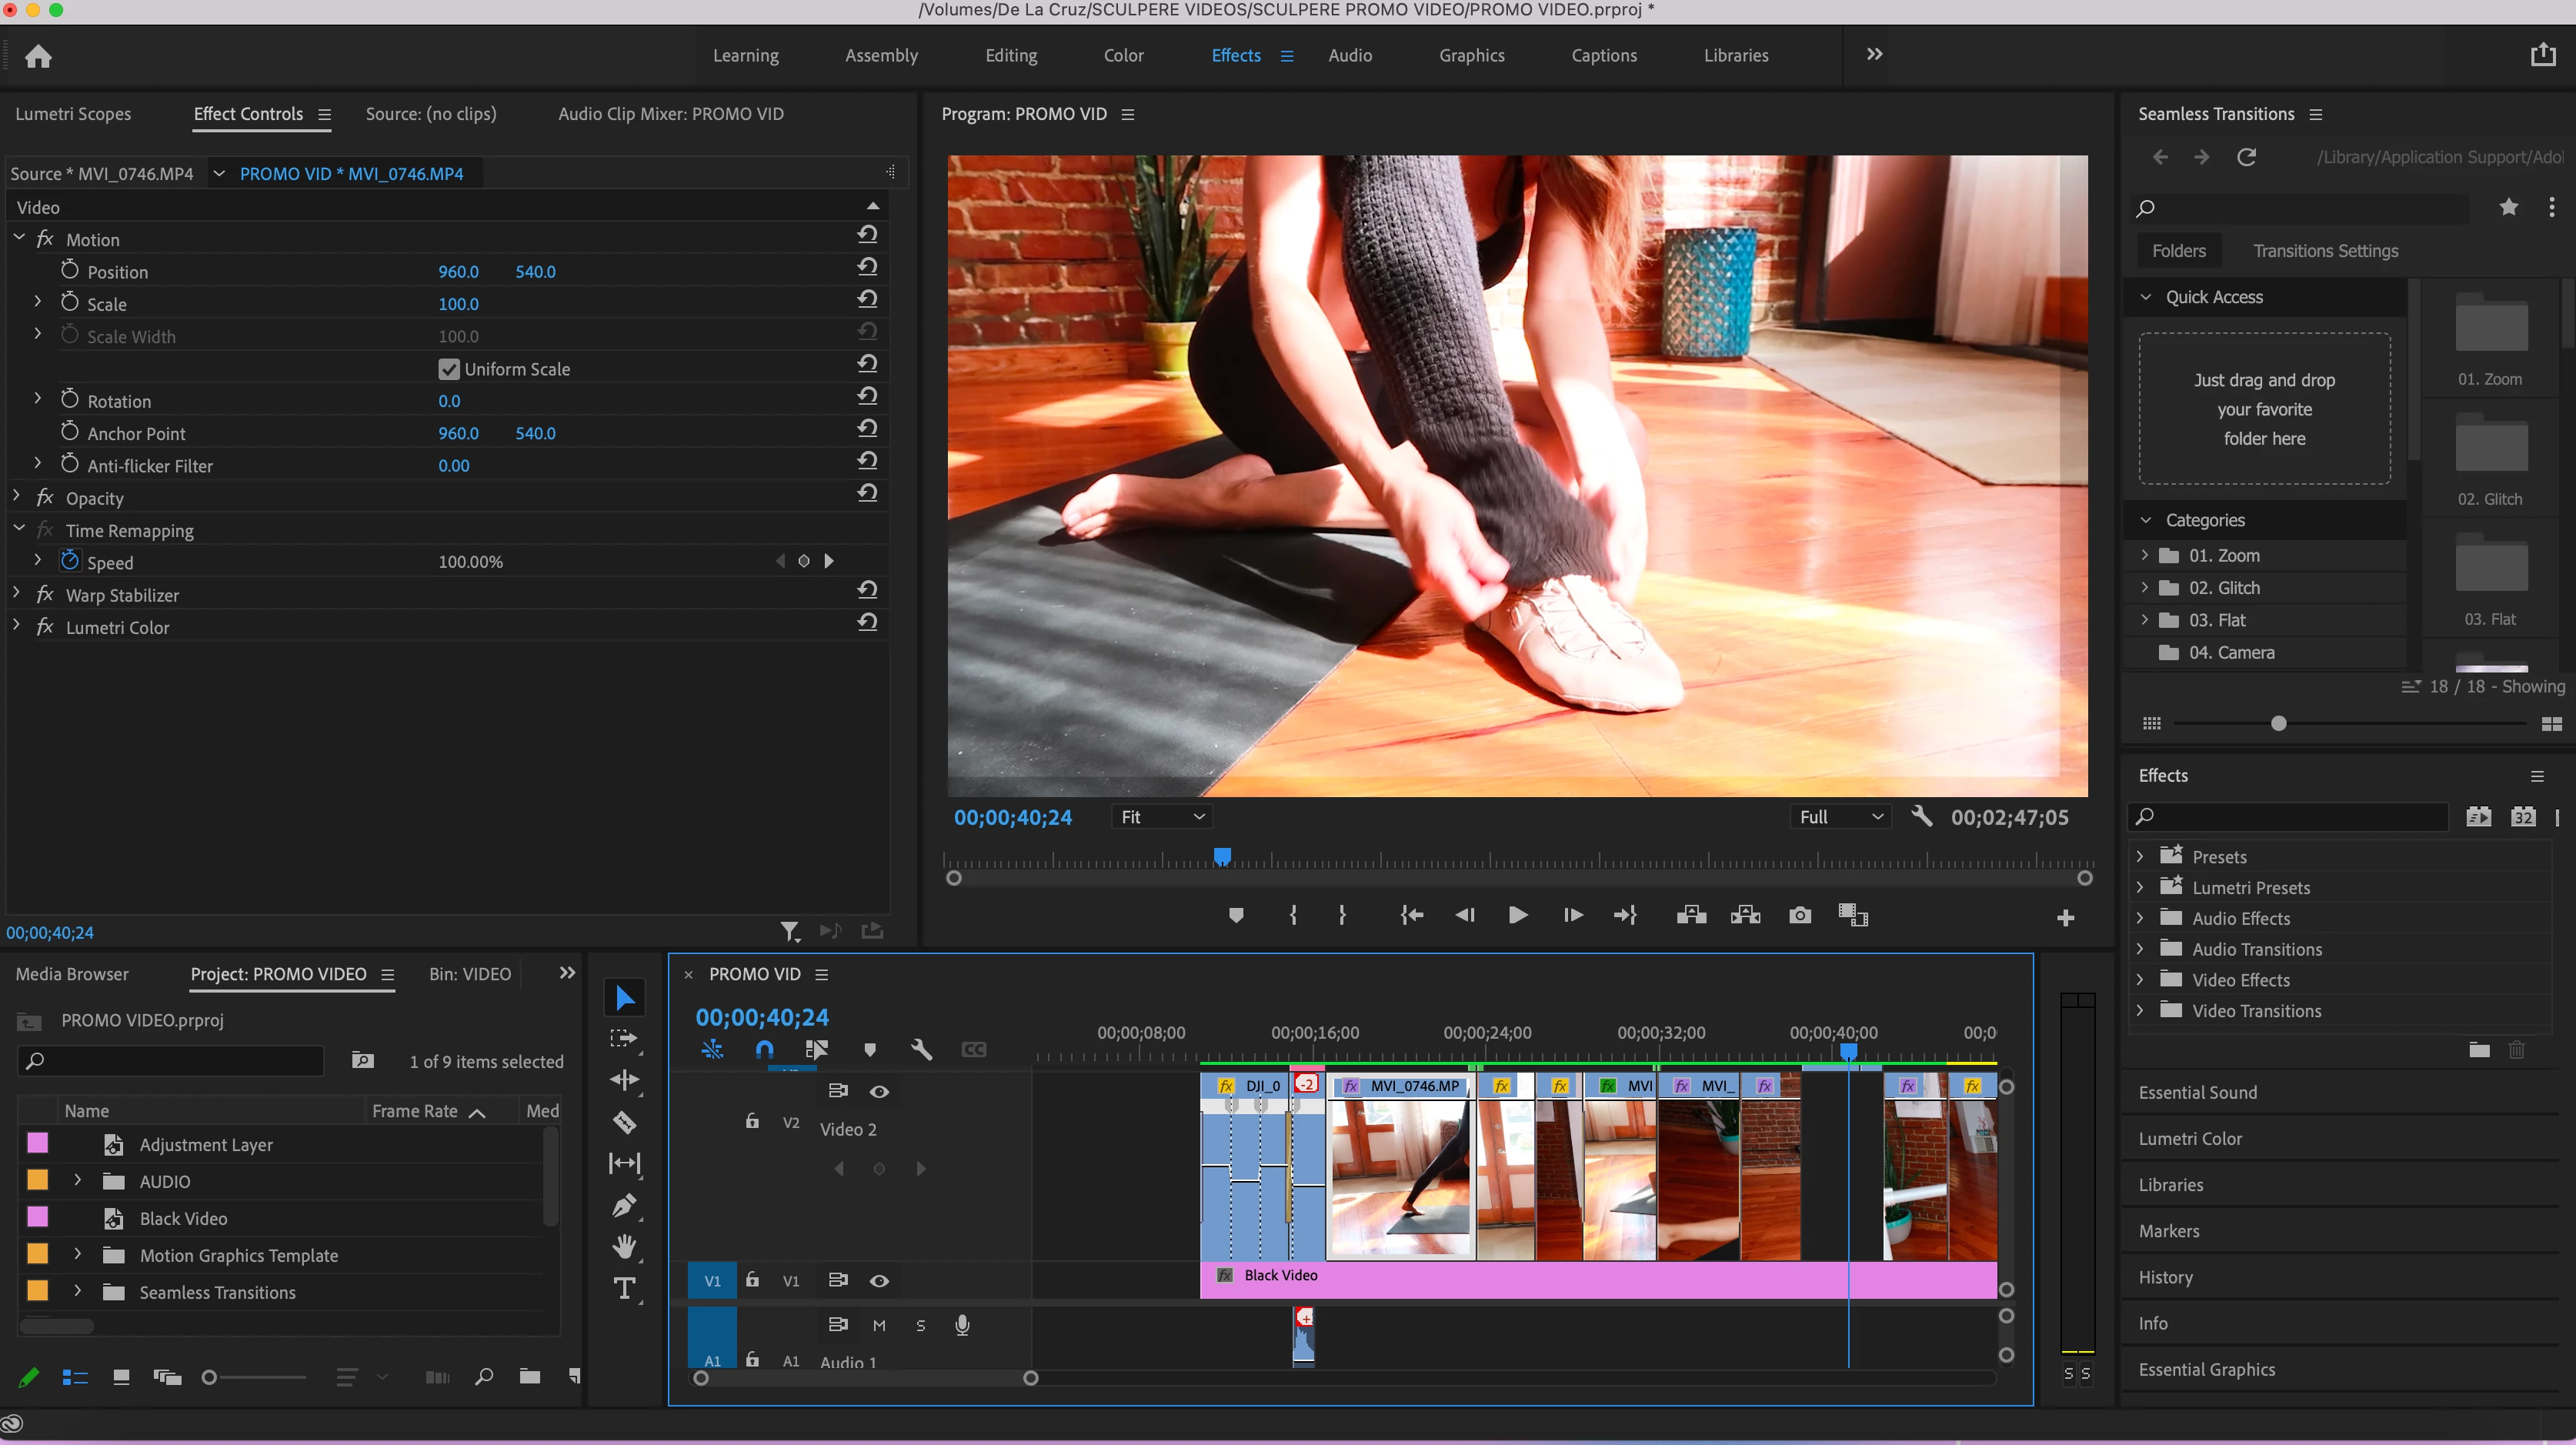Adjust the Seamless Transitions thumbnail size slider
Viewport: 2576px width, 1445px height.
pyautogui.click(x=2278, y=723)
